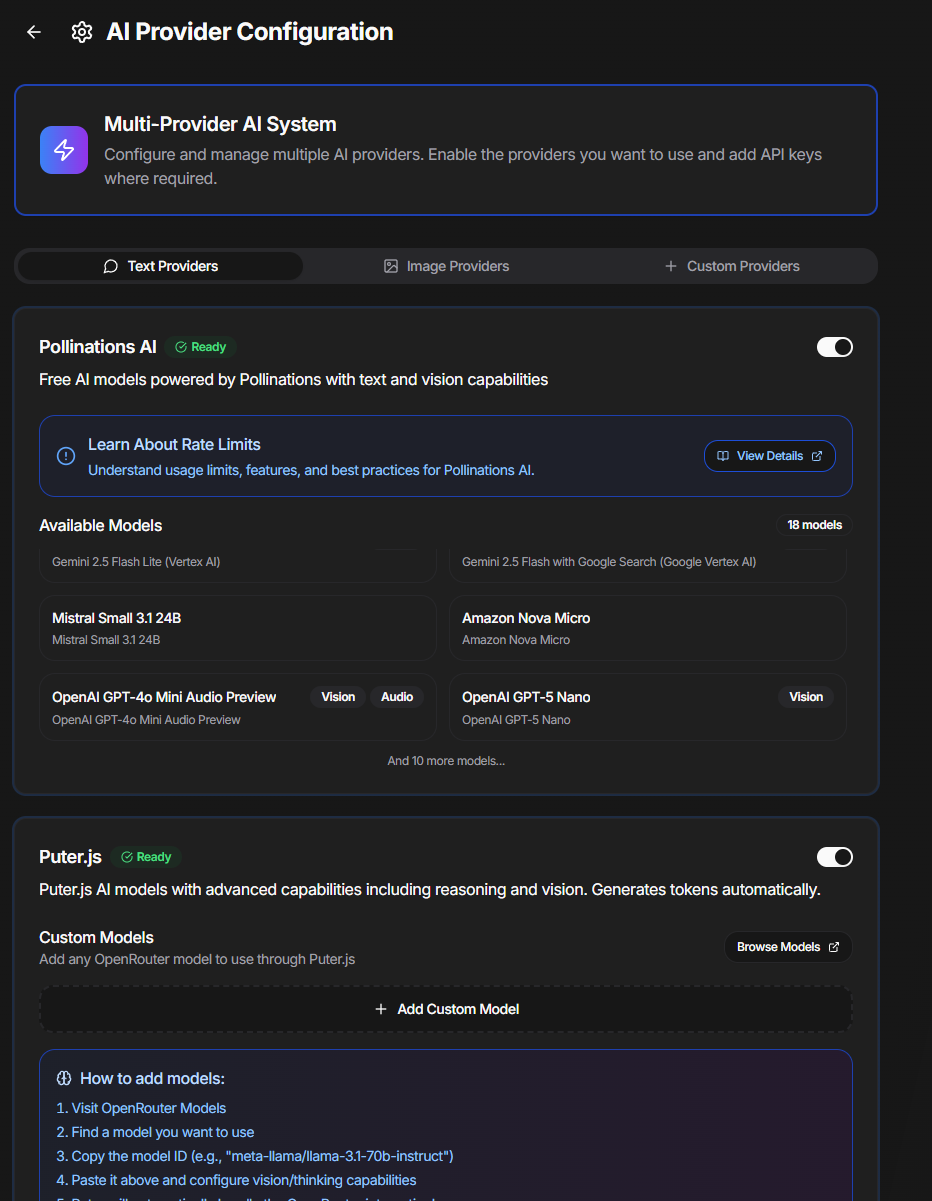Click the settings gear icon in header
932x1201 pixels.
(x=82, y=32)
